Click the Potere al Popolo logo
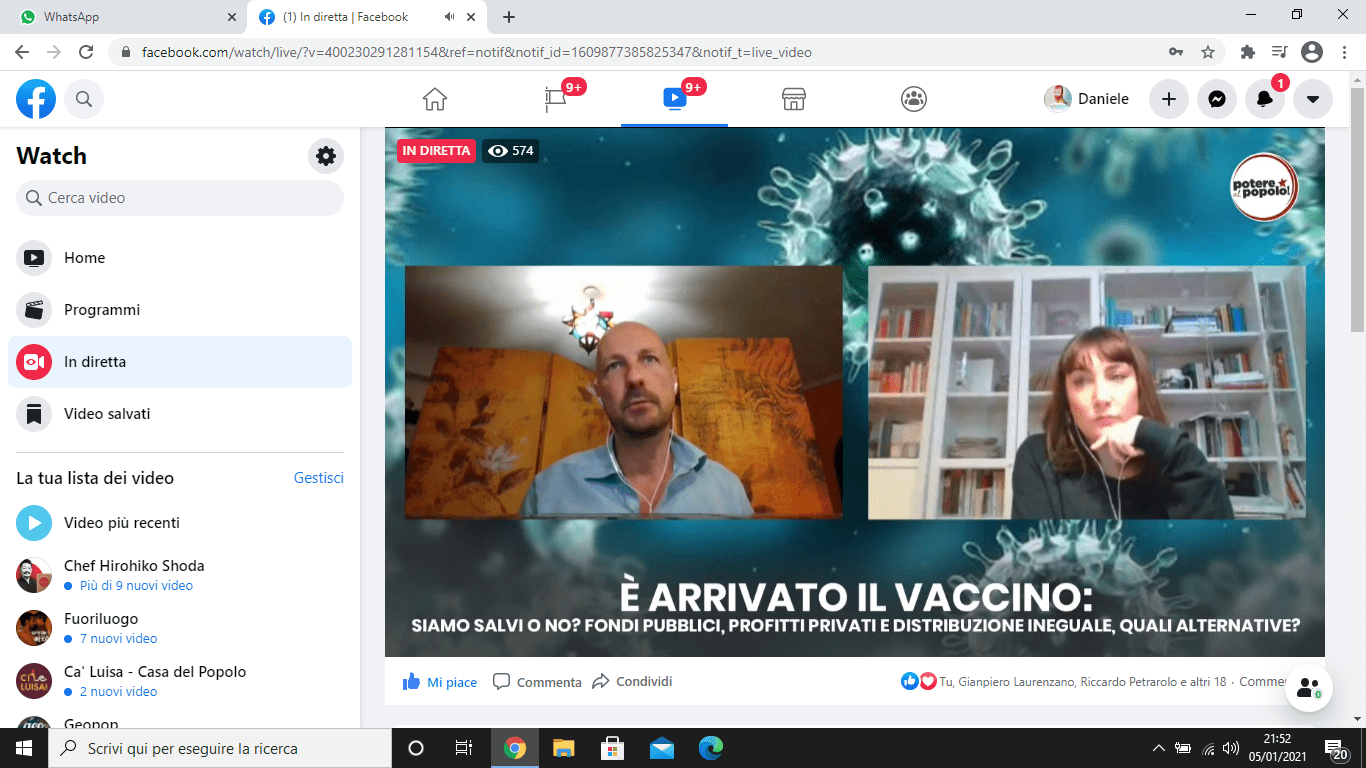Image resolution: width=1366 pixels, height=768 pixels. click(x=1264, y=187)
